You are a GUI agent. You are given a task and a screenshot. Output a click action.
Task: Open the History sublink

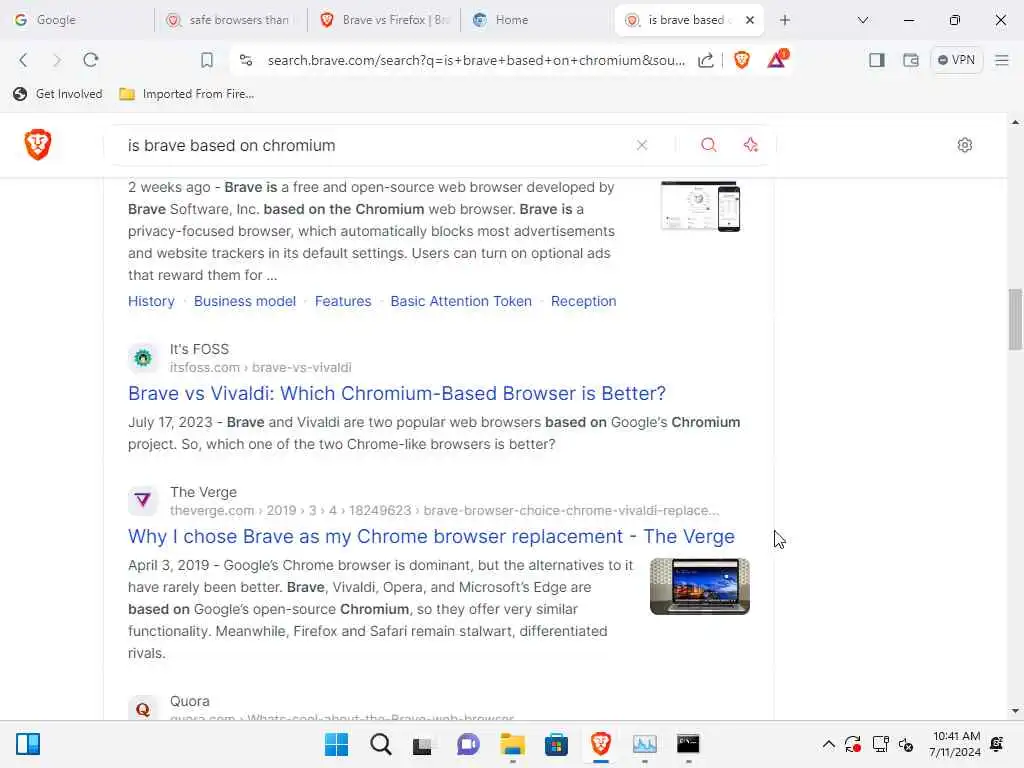click(x=152, y=301)
